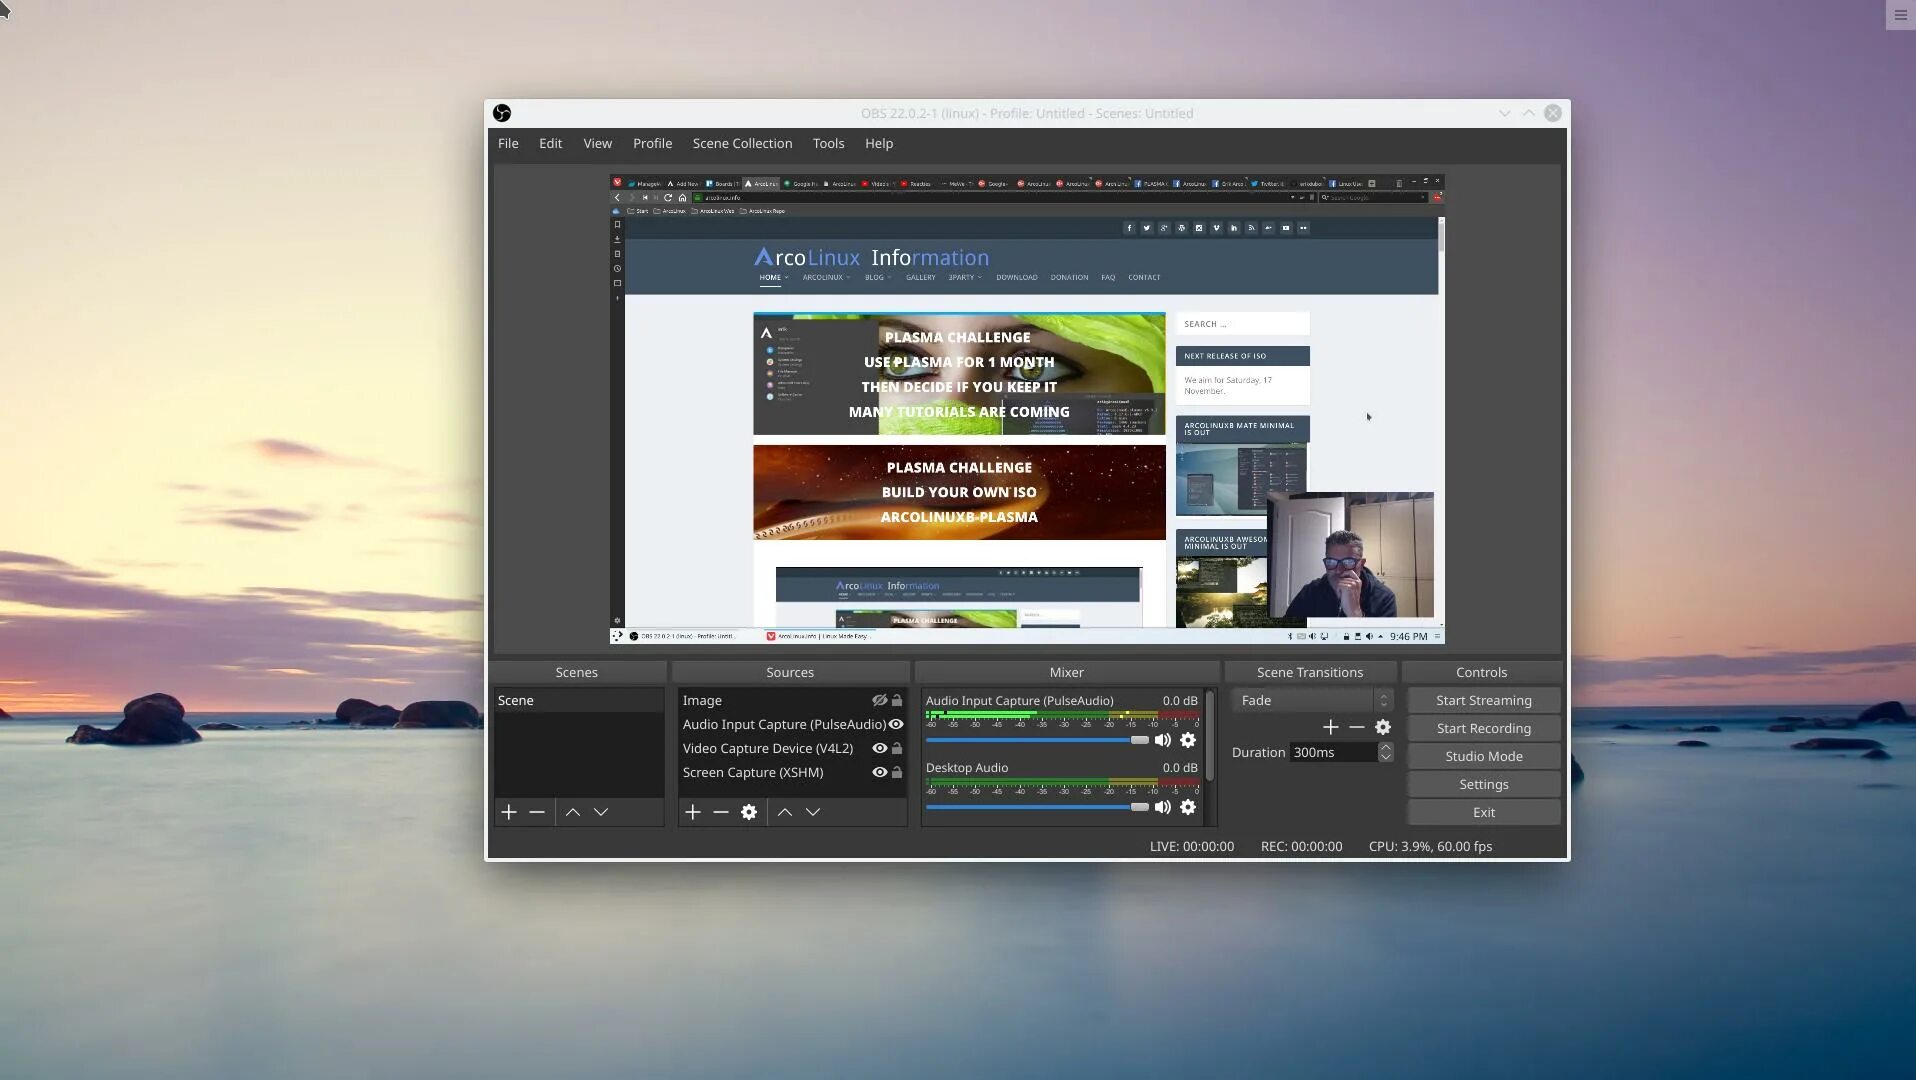This screenshot has width=1916, height=1080.
Task: Move source up in Sources list
Action: (785, 812)
